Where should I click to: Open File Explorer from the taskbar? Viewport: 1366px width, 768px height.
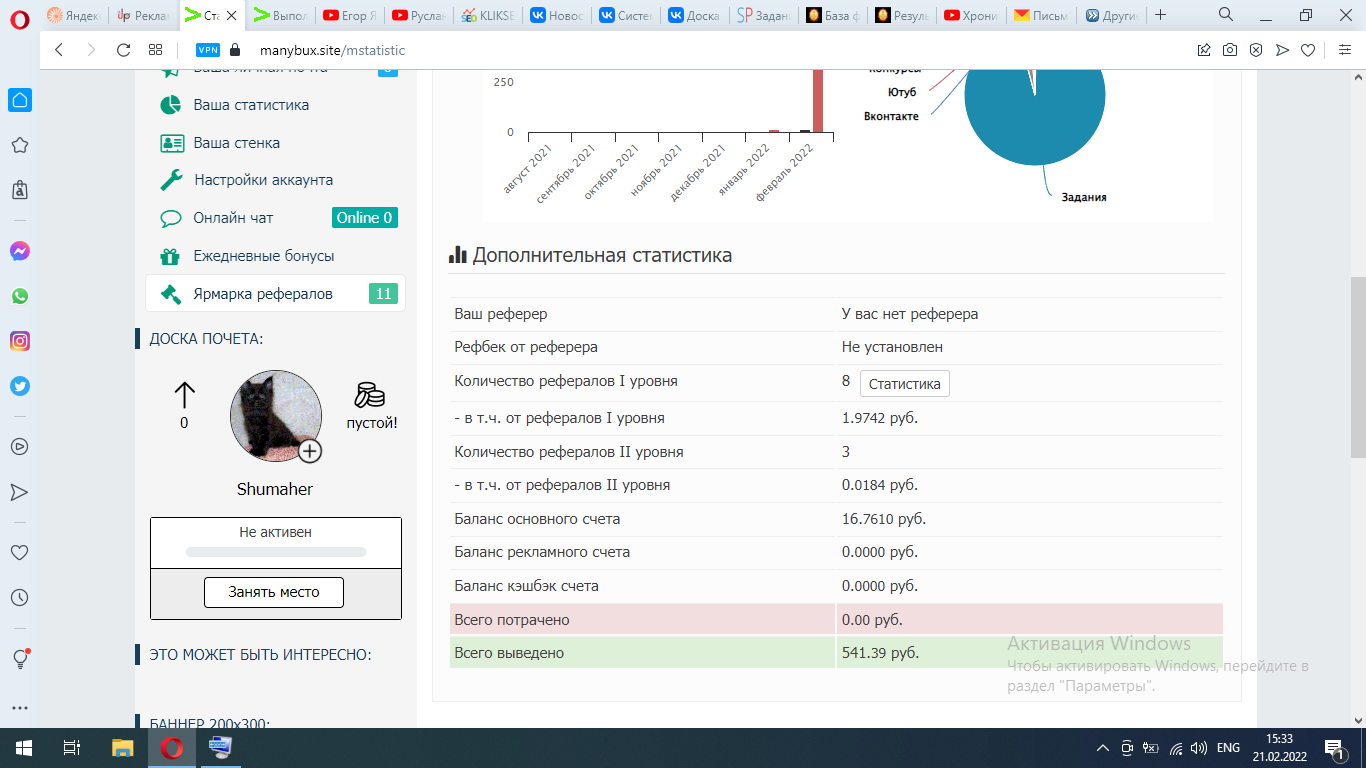click(122, 748)
